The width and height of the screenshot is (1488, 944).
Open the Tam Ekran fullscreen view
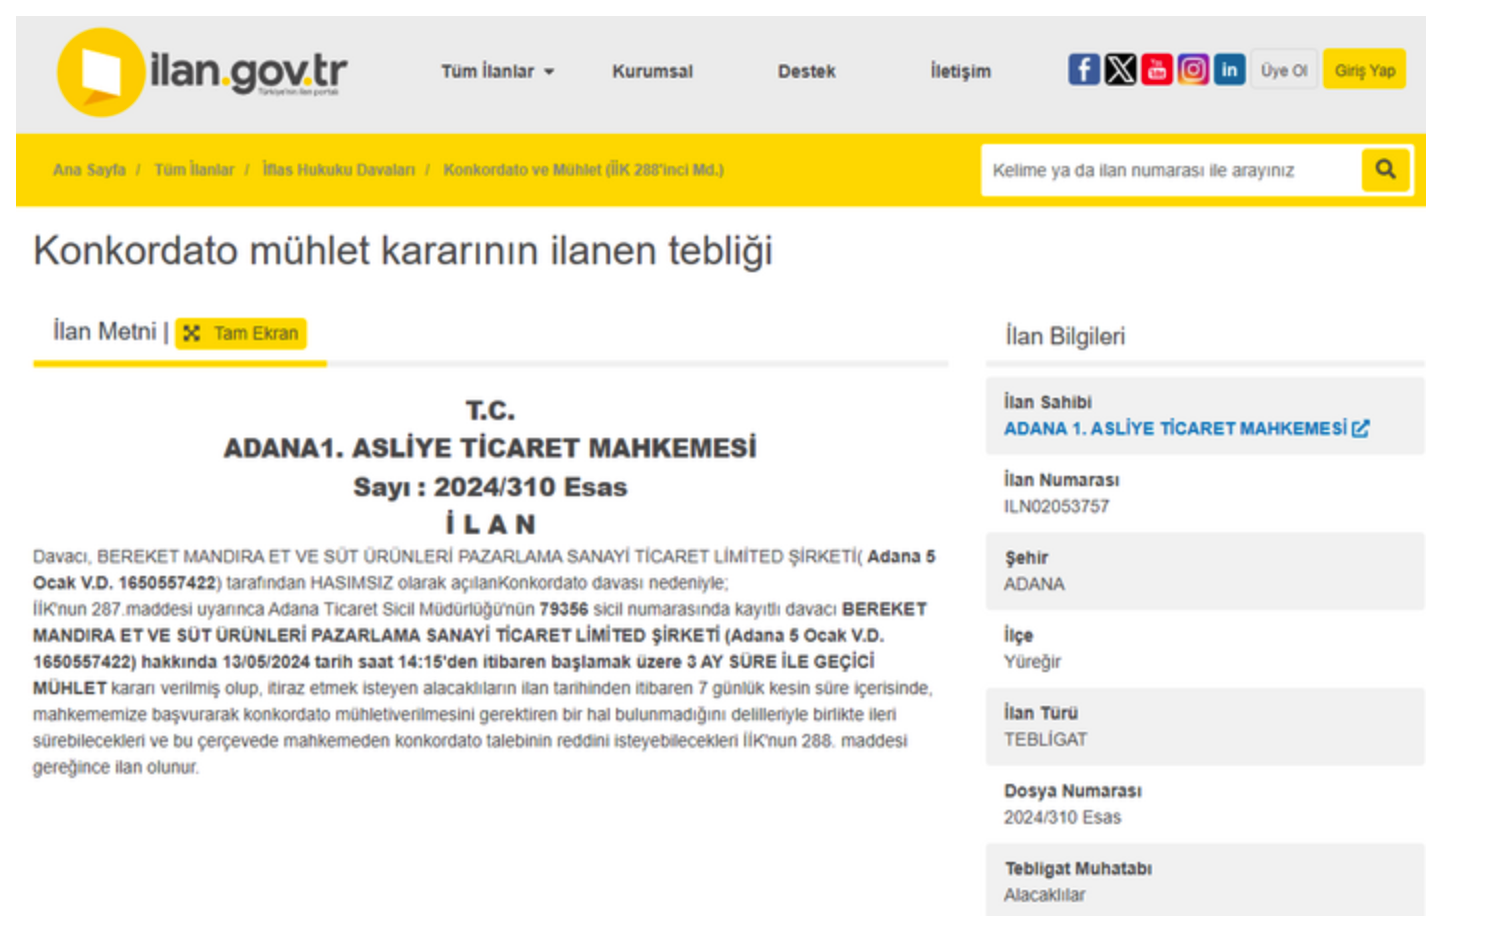point(239,333)
